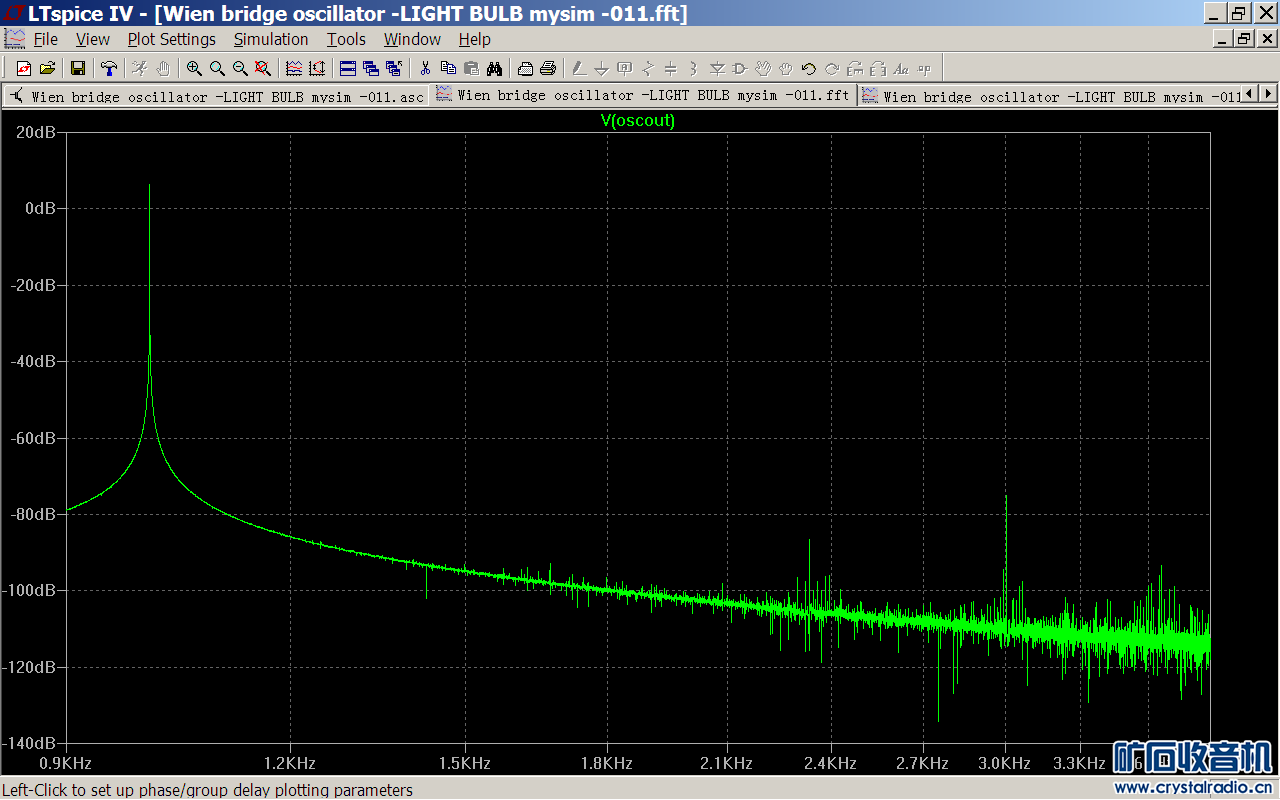Print the plot with the printer icon

(x=548, y=68)
